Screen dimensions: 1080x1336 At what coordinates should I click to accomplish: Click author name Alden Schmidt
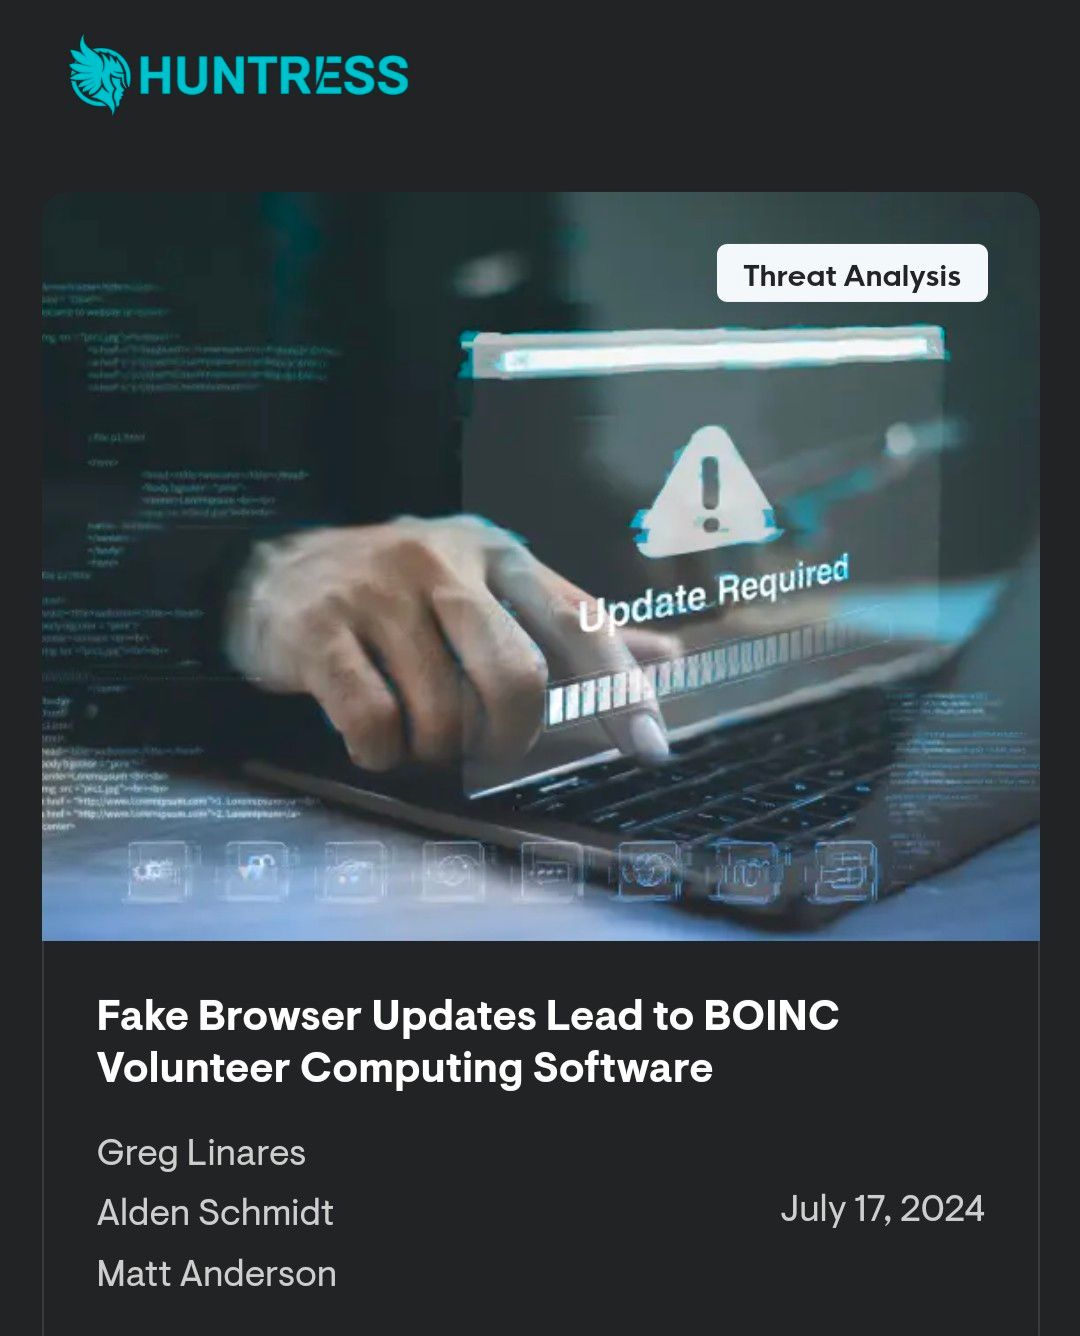(x=215, y=1212)
